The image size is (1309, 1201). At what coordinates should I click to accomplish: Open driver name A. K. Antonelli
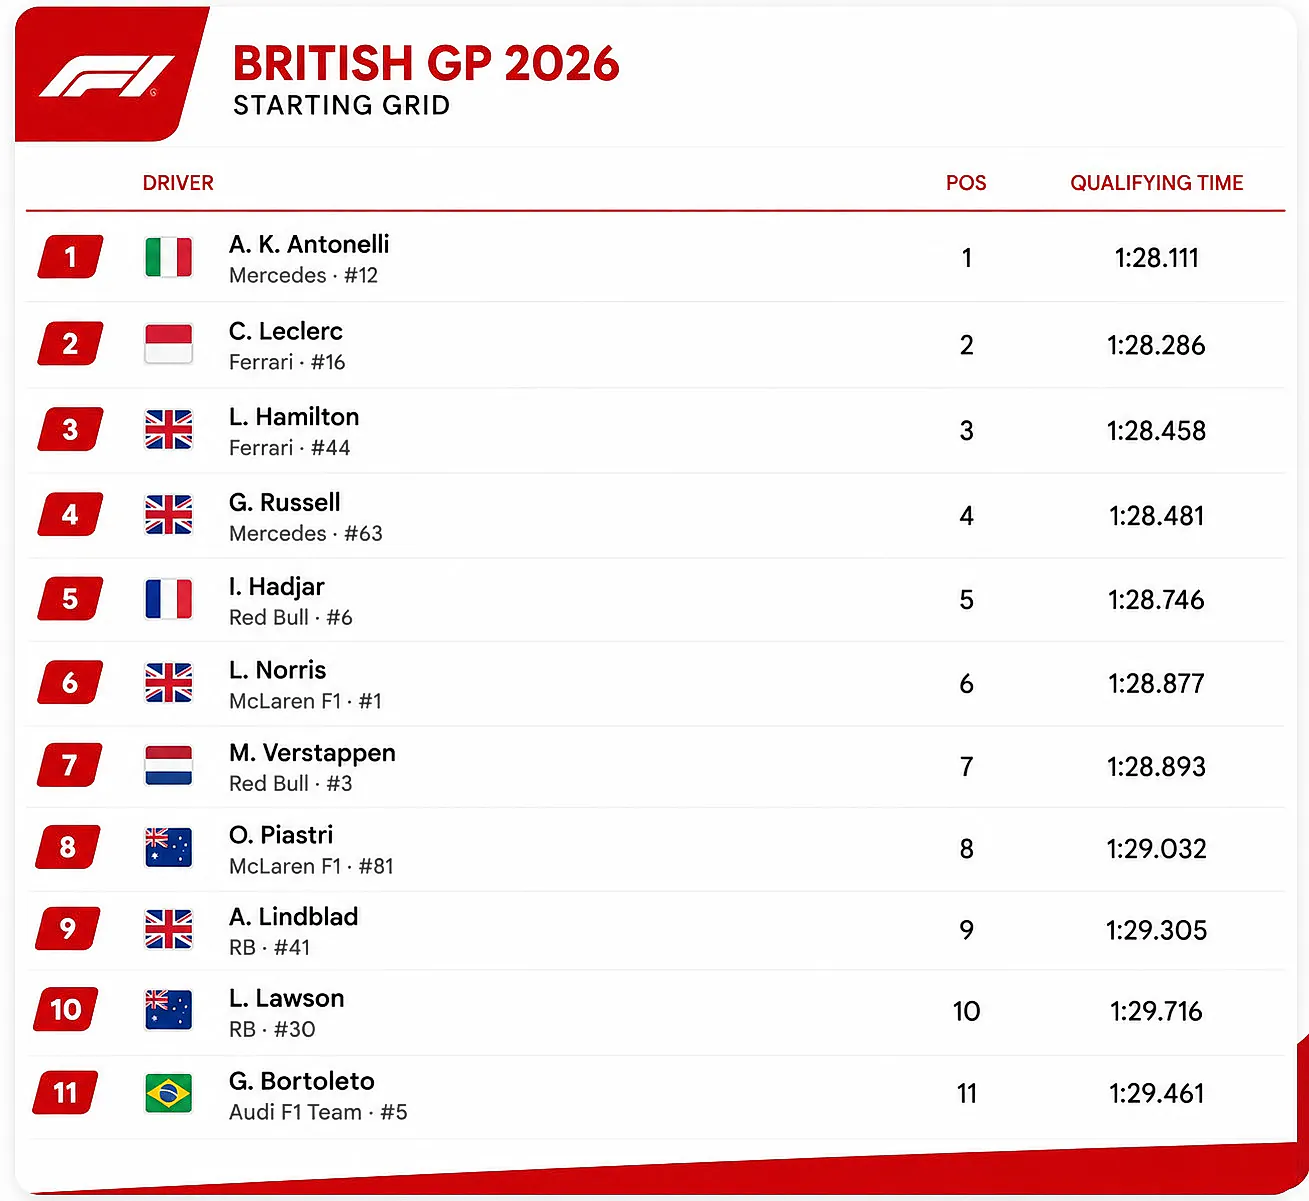[x=309, y=244]
